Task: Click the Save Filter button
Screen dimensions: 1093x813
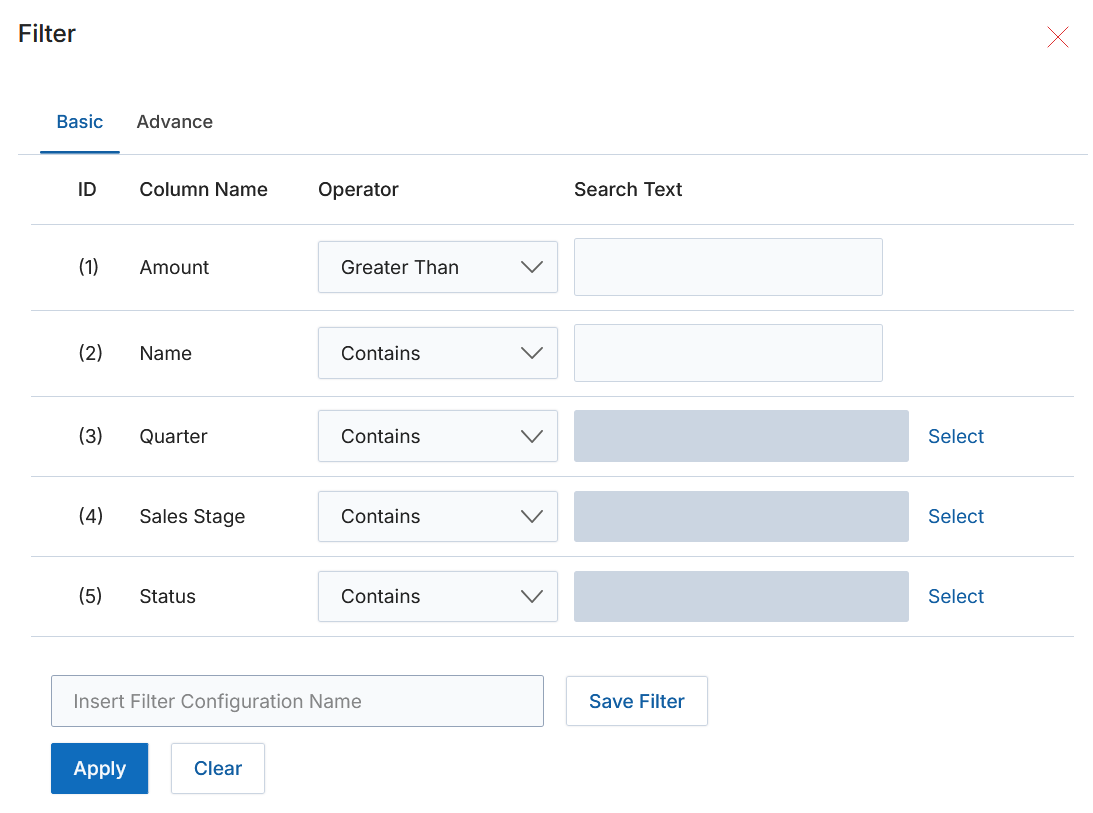Action: click(x=637, y=701)
